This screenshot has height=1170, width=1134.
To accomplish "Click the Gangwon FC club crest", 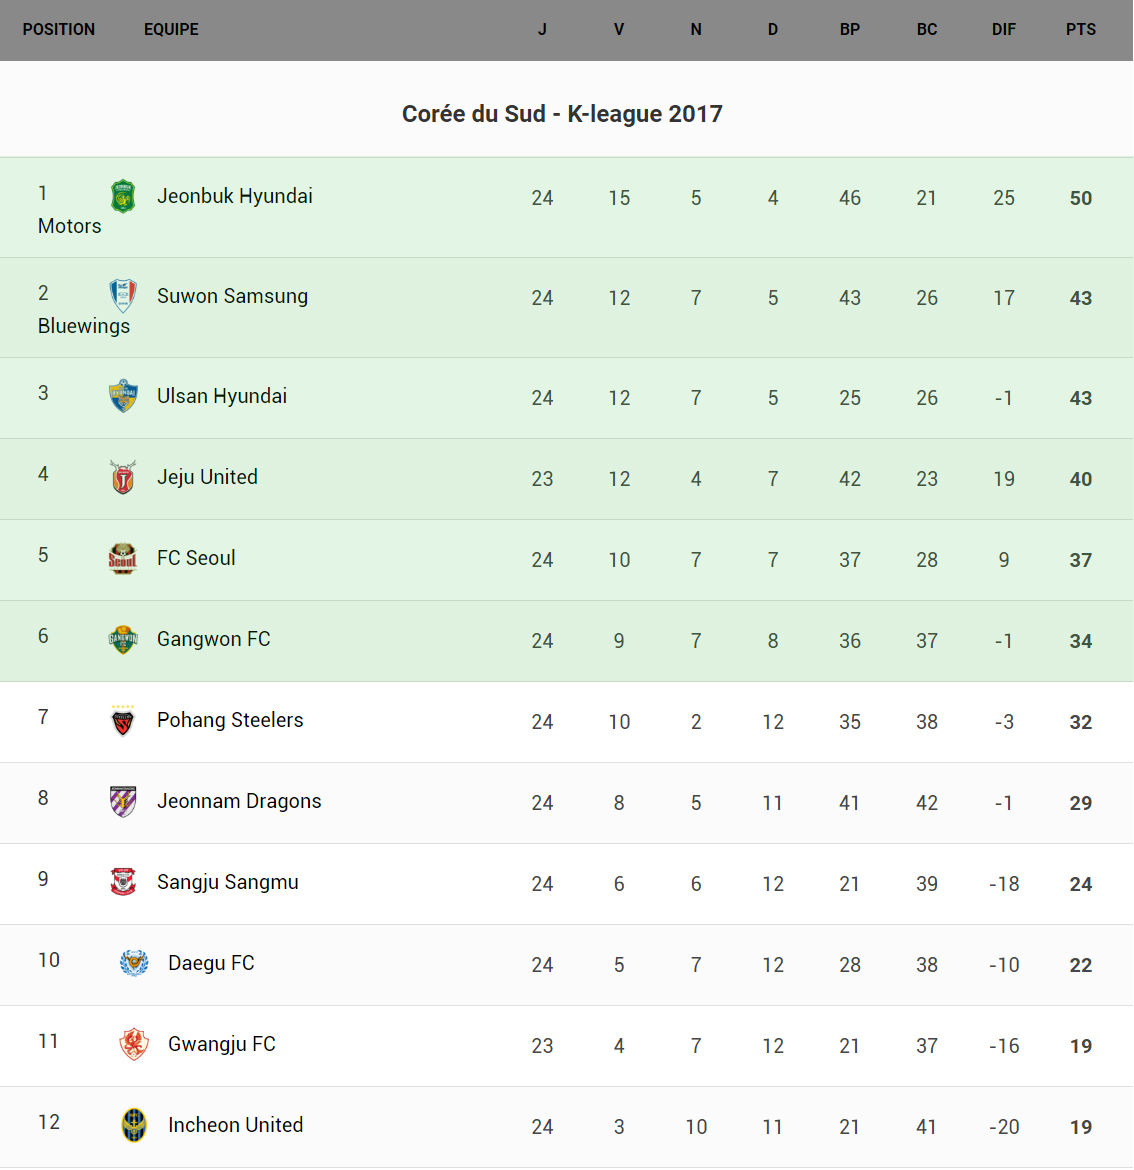I will (x=123, y=639).
